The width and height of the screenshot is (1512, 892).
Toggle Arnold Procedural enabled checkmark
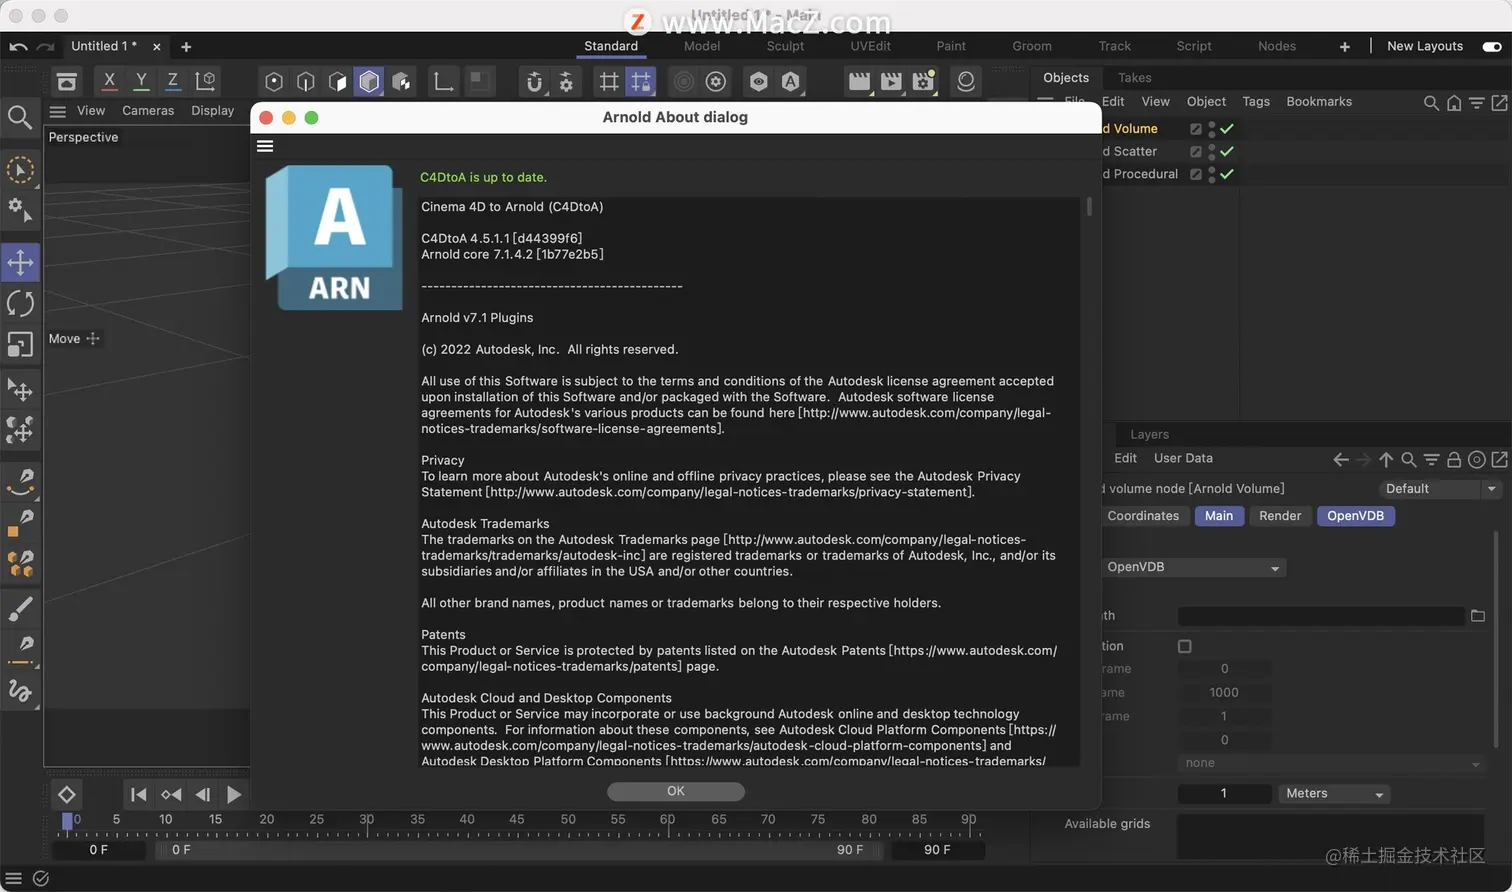[1227, 174]
